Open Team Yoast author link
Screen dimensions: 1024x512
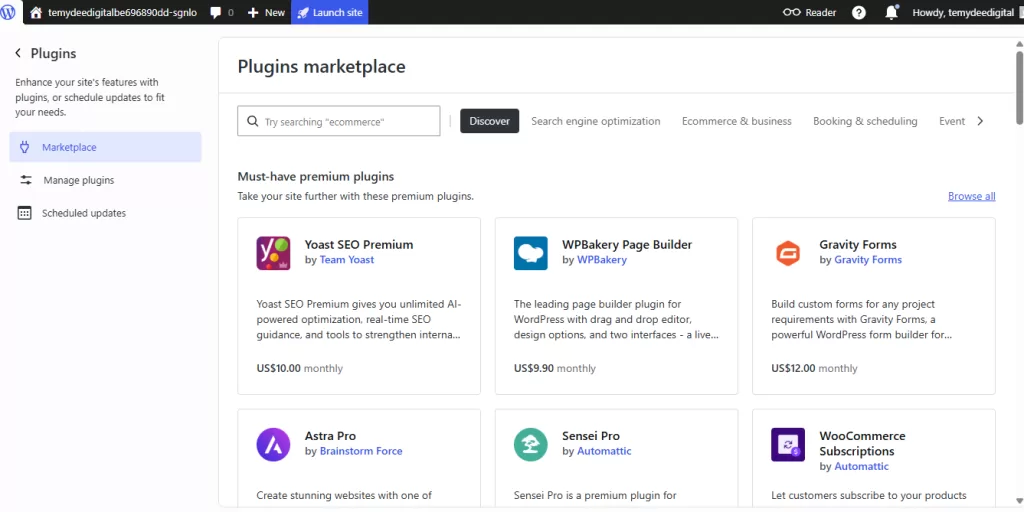[x=347, y=259]
